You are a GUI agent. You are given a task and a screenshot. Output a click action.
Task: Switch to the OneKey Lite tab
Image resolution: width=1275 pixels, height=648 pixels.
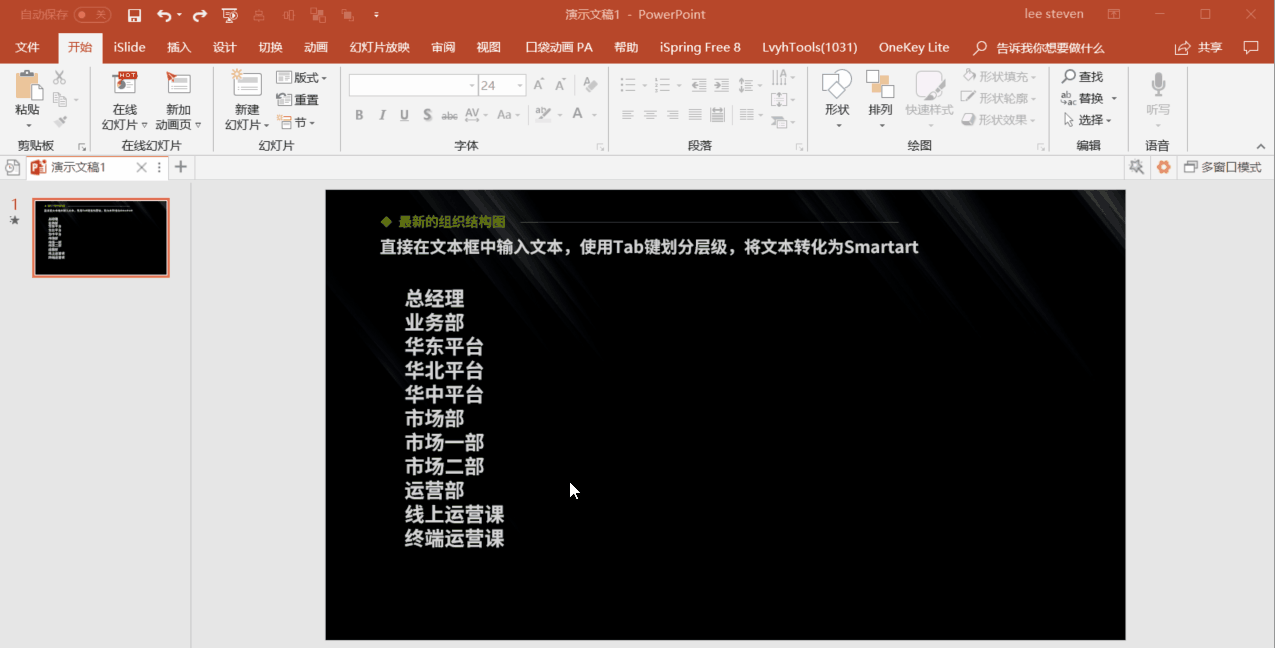(x=914, y=47)
